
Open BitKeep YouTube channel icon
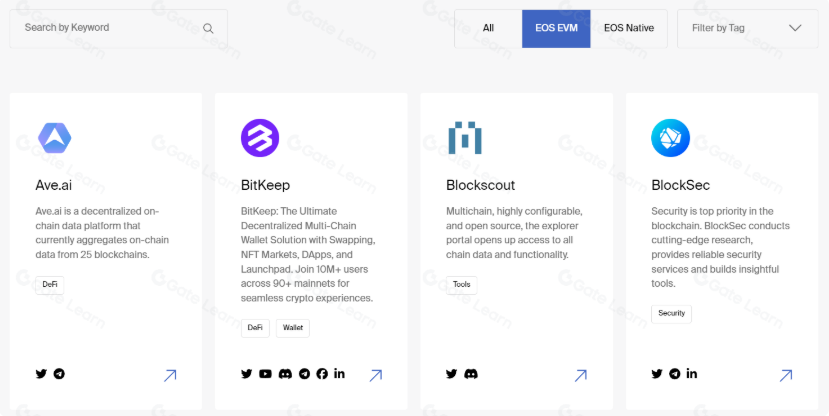[265, 374]
